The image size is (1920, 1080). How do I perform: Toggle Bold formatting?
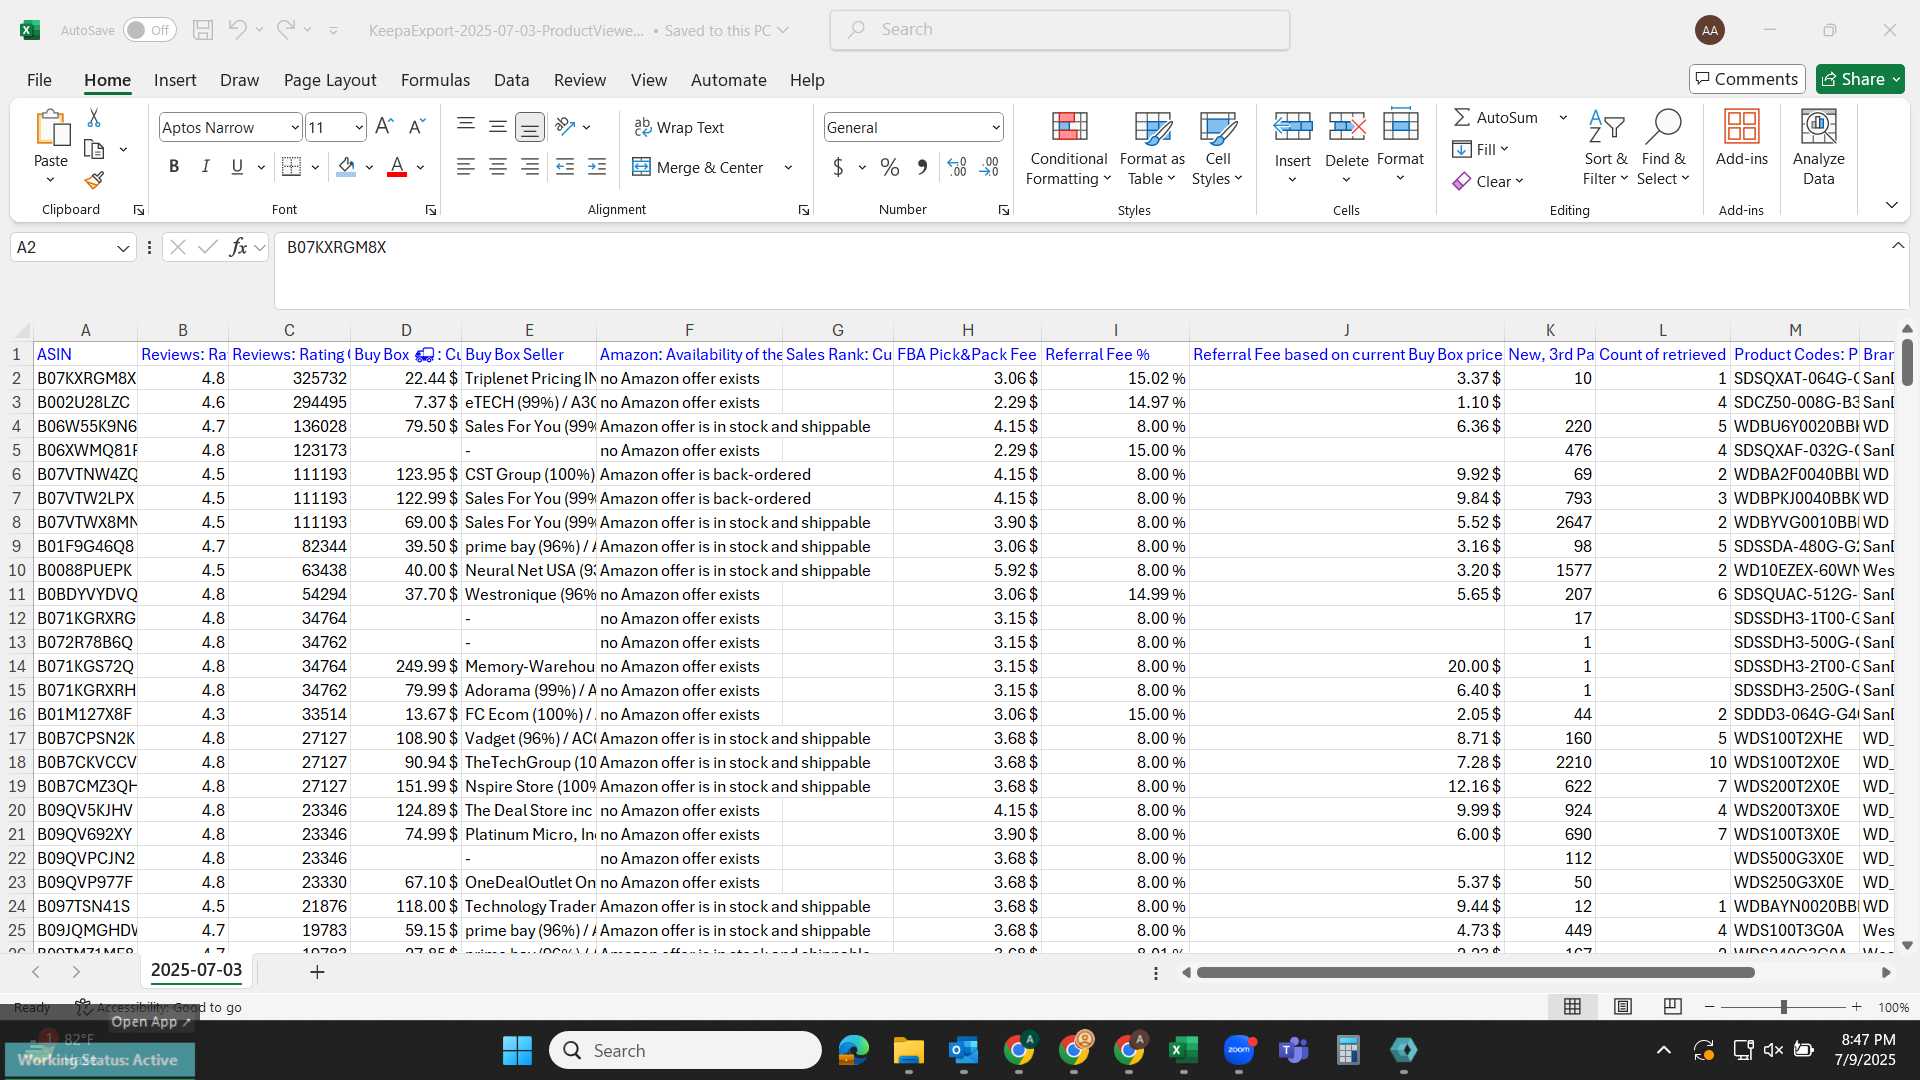click(174, 167)
